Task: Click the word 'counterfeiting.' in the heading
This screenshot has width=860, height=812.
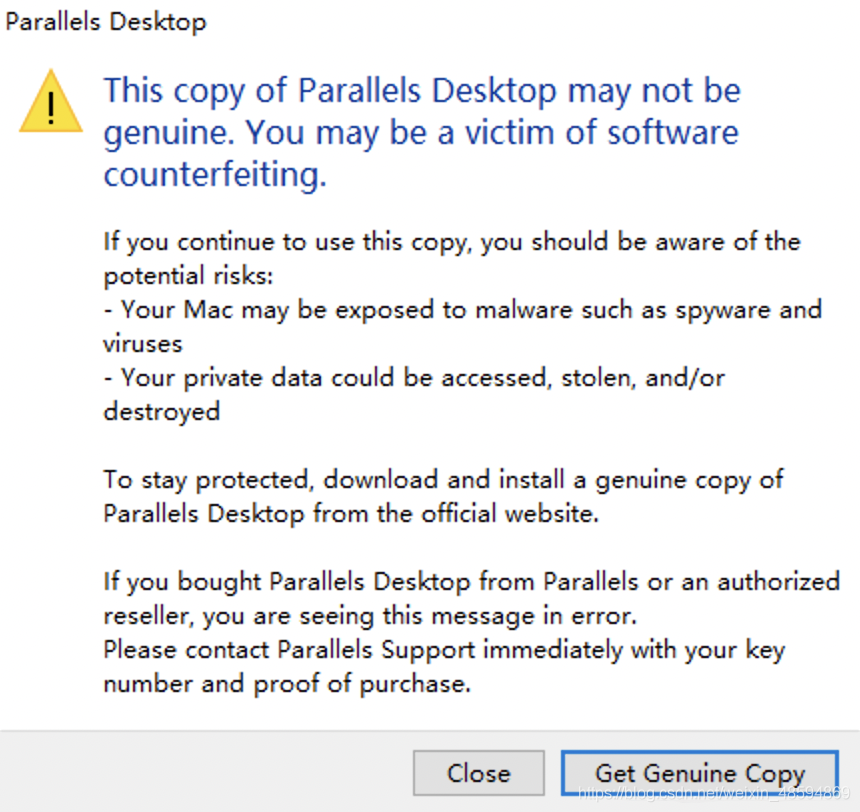Action: (215, 174)
